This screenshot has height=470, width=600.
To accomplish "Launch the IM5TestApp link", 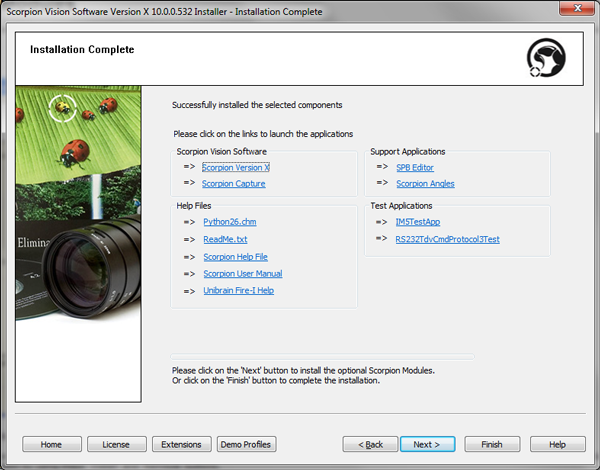I will (417, 222).
